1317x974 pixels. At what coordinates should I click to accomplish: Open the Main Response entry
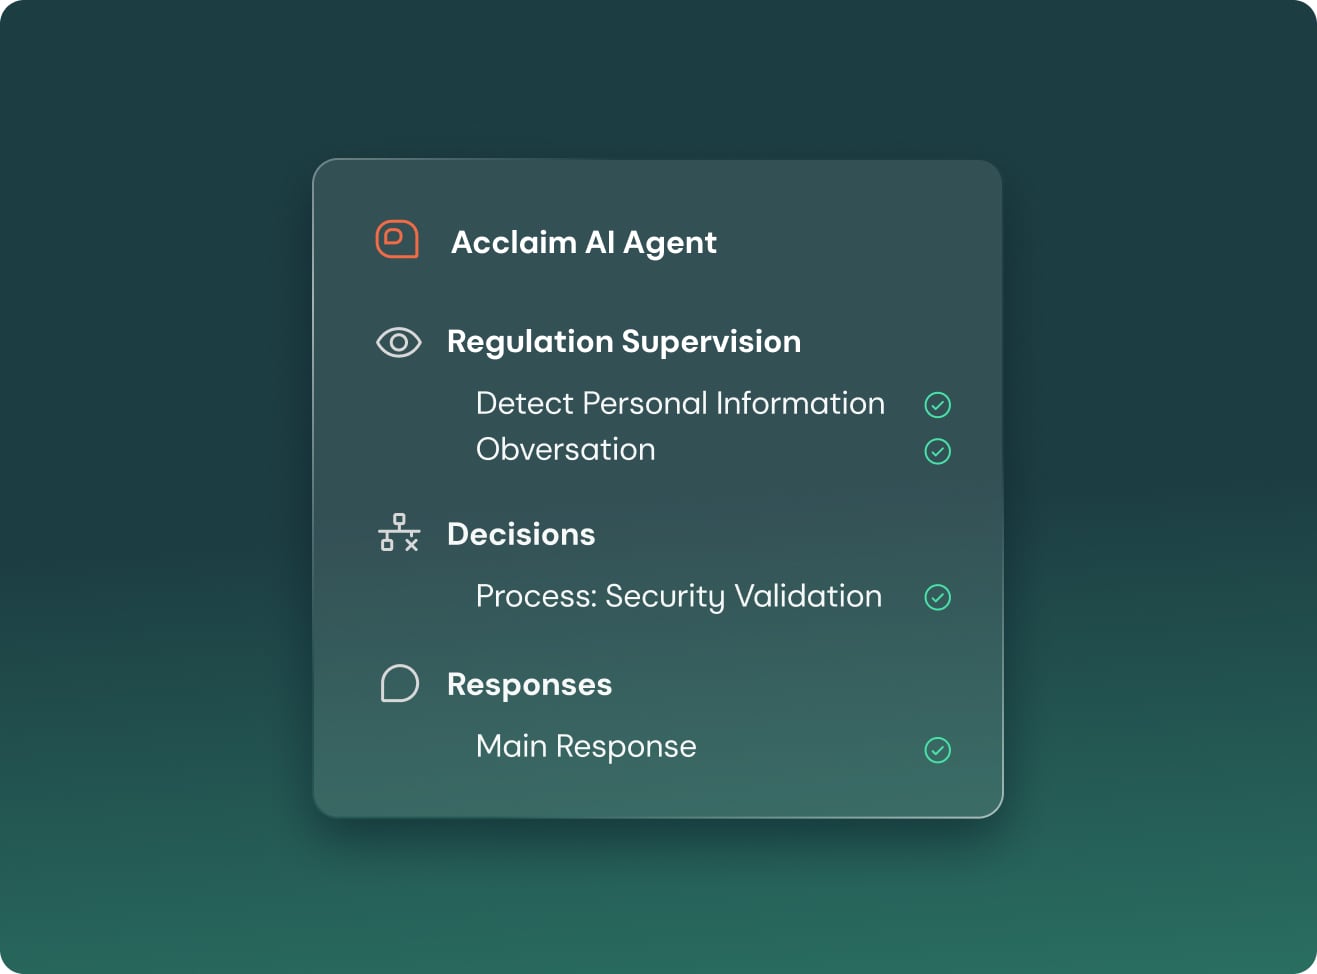[586, 747]
